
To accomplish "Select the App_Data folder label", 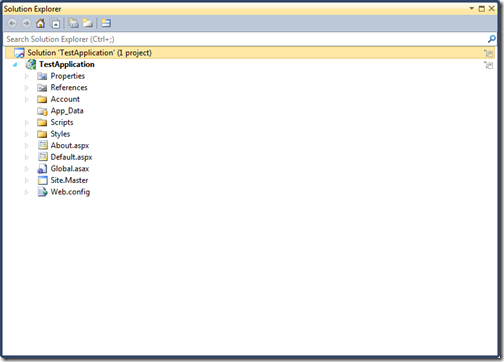I will click(67, 111).
